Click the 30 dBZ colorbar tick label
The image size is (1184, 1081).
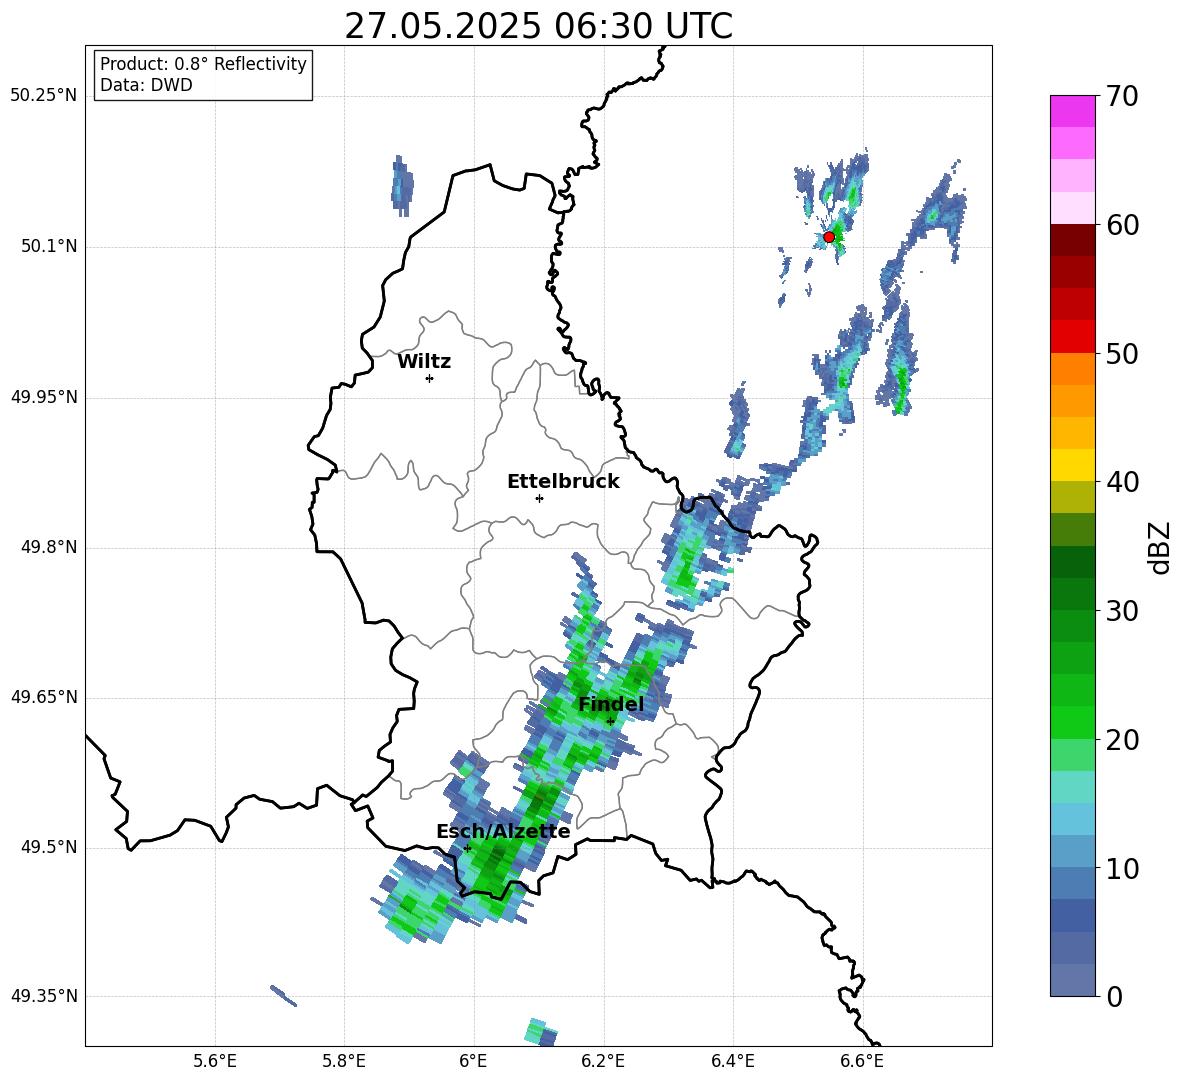pyautogui.click(x=1122, y=611)
